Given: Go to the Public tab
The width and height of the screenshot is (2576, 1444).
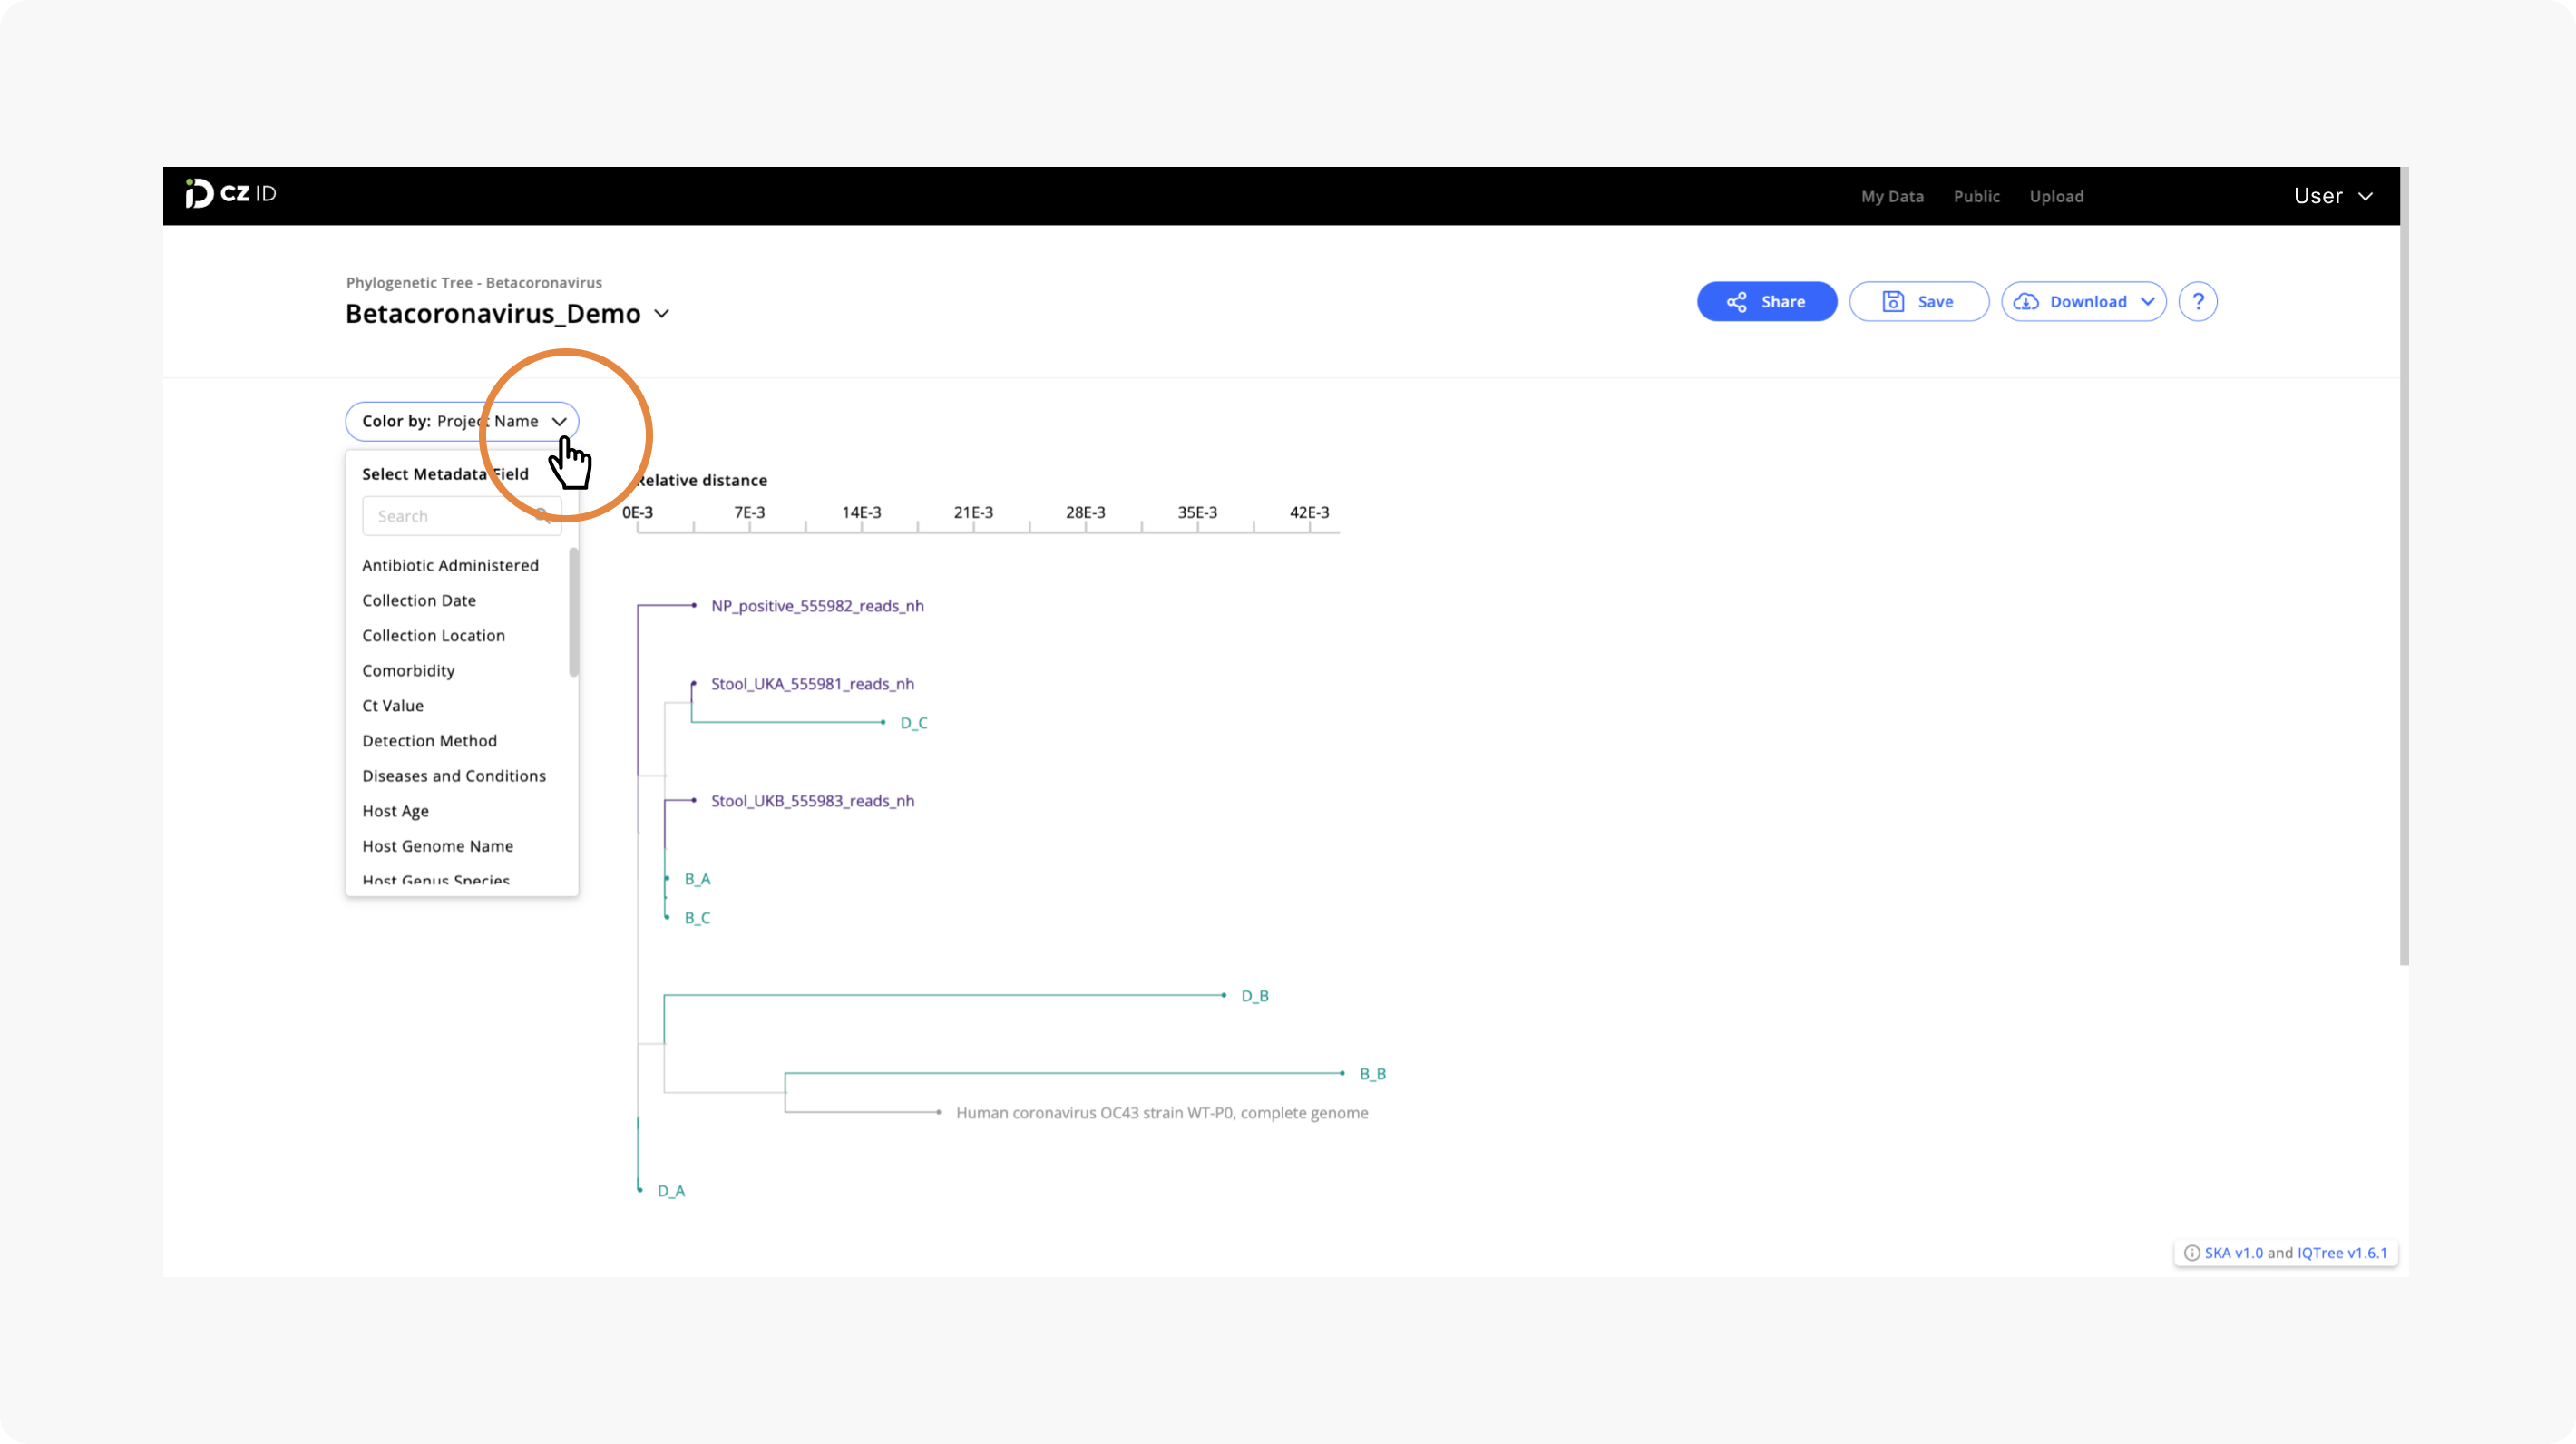Looking at the screenshot, I should tap(1976, 196).
